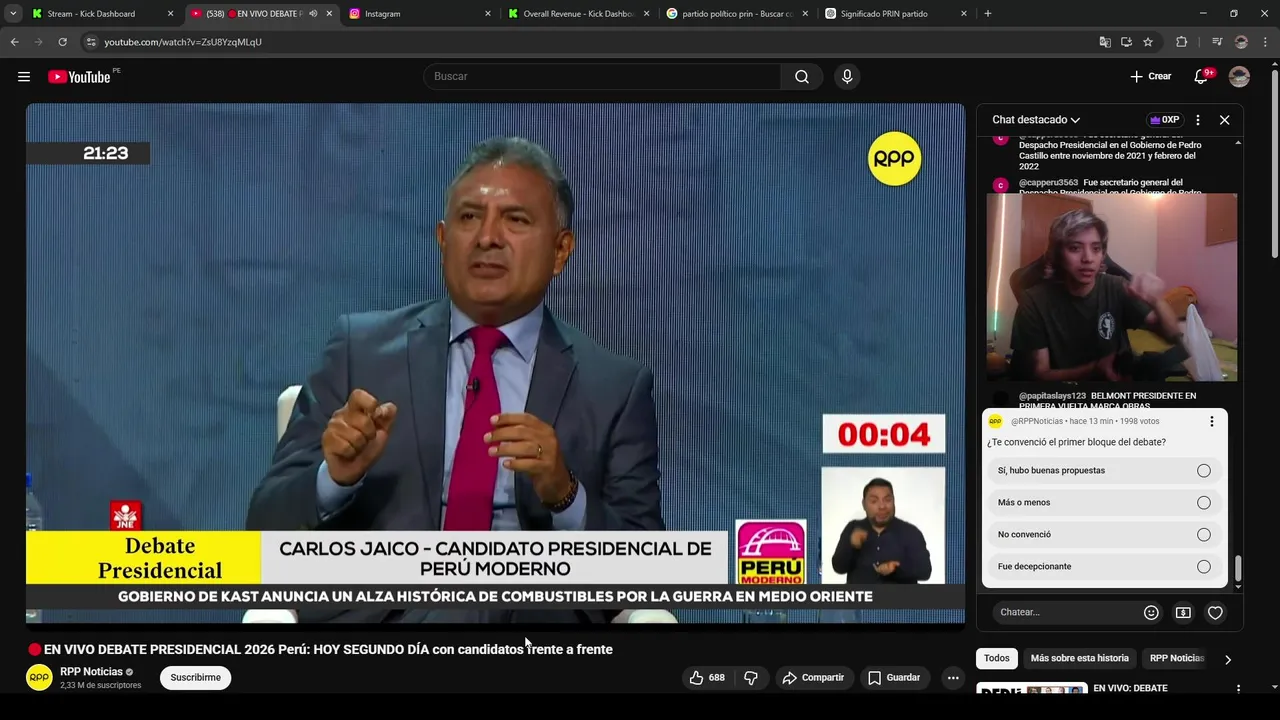This screenshot has width=1280, height=720.
Task: Open the YouTube hamburger guide menu
Action: [x=24, y=77]
